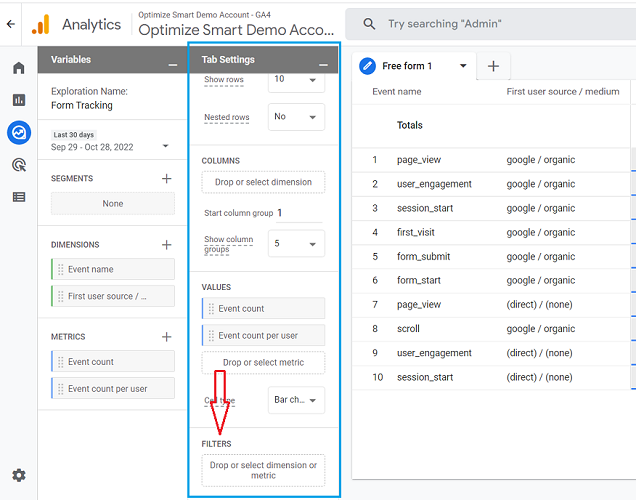Image resolution: width=636 pixels, height=500 pixels.
Task: Grab the First user source dimension handle
Action: [60, 296]
